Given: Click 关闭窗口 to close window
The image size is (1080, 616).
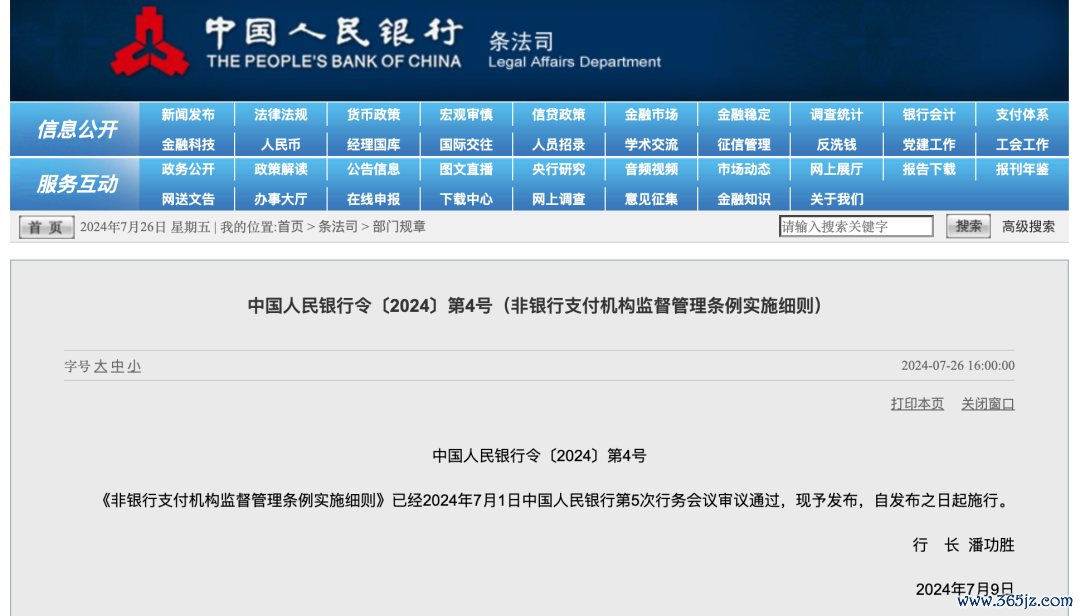Looking at the screenshot, I should pos(987,404).
